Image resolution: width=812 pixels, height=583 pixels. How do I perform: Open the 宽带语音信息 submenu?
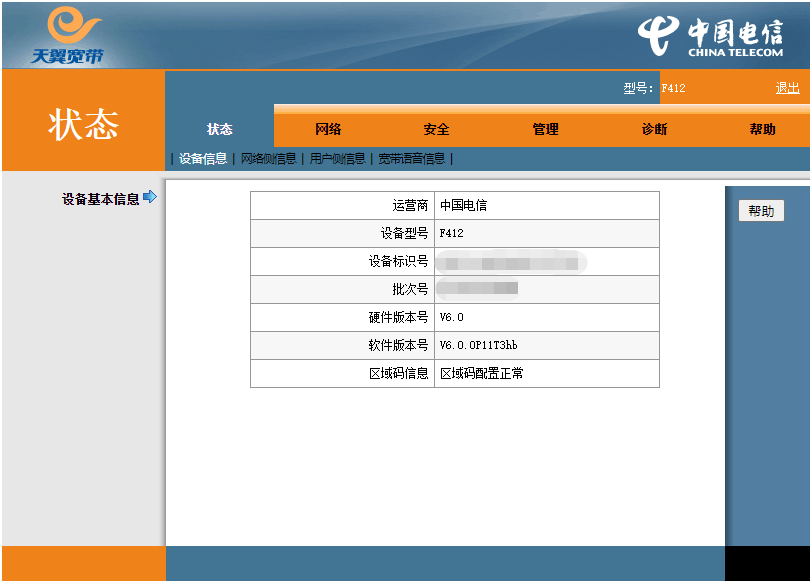pyautogui.click(x=411, y=158)
